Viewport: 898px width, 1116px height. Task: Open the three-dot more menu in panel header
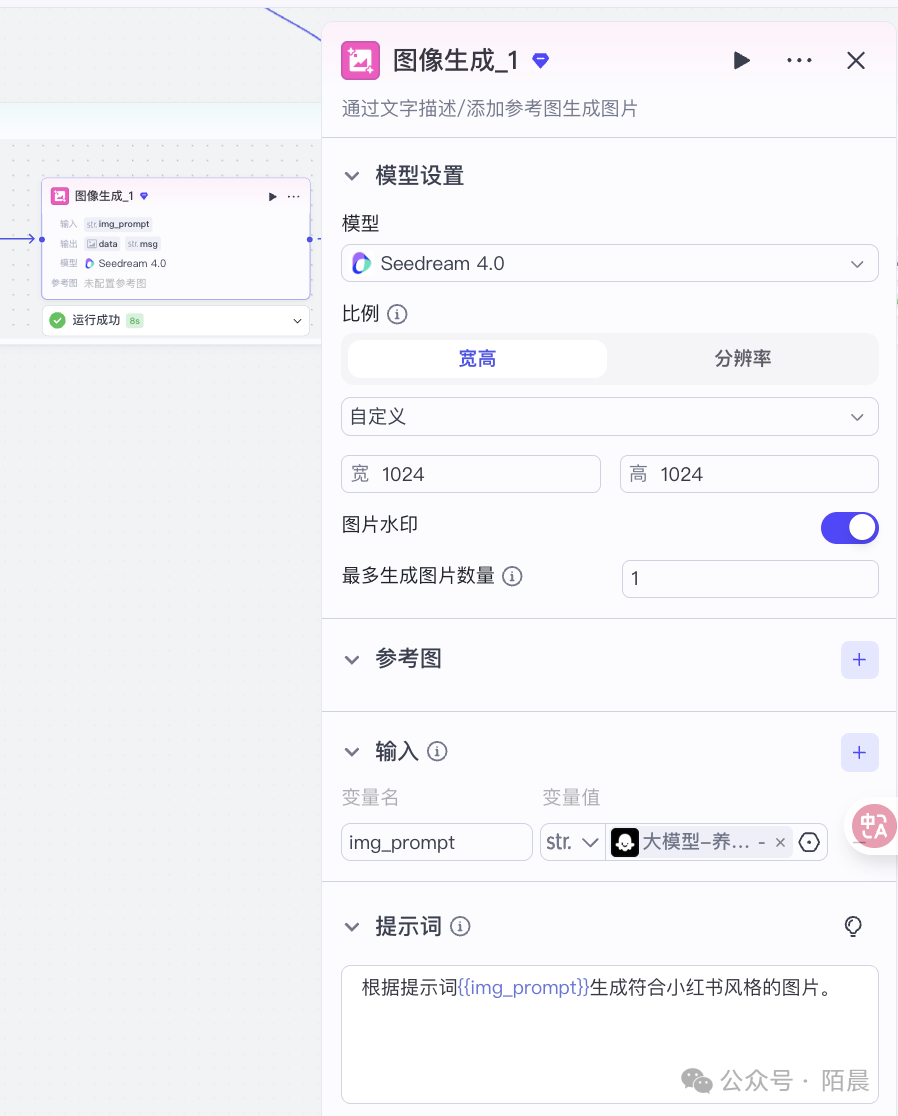(799, 60)
